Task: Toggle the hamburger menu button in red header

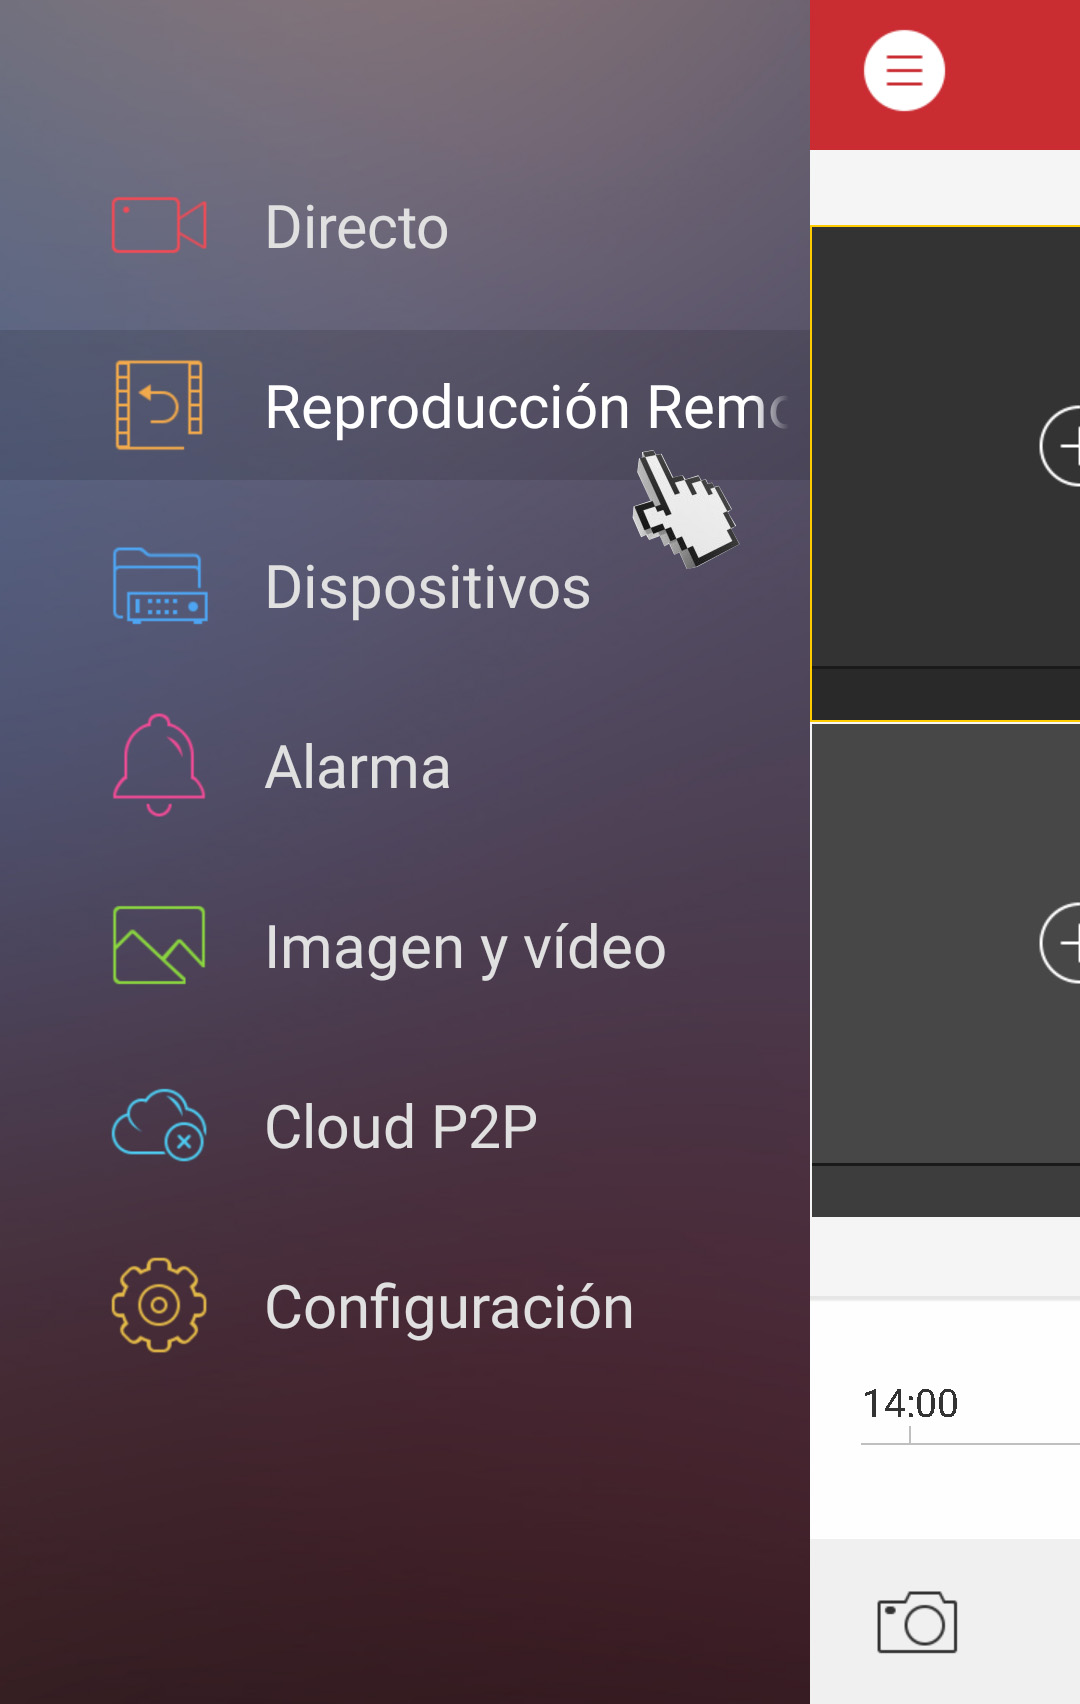Action: (x=904, y=71)
